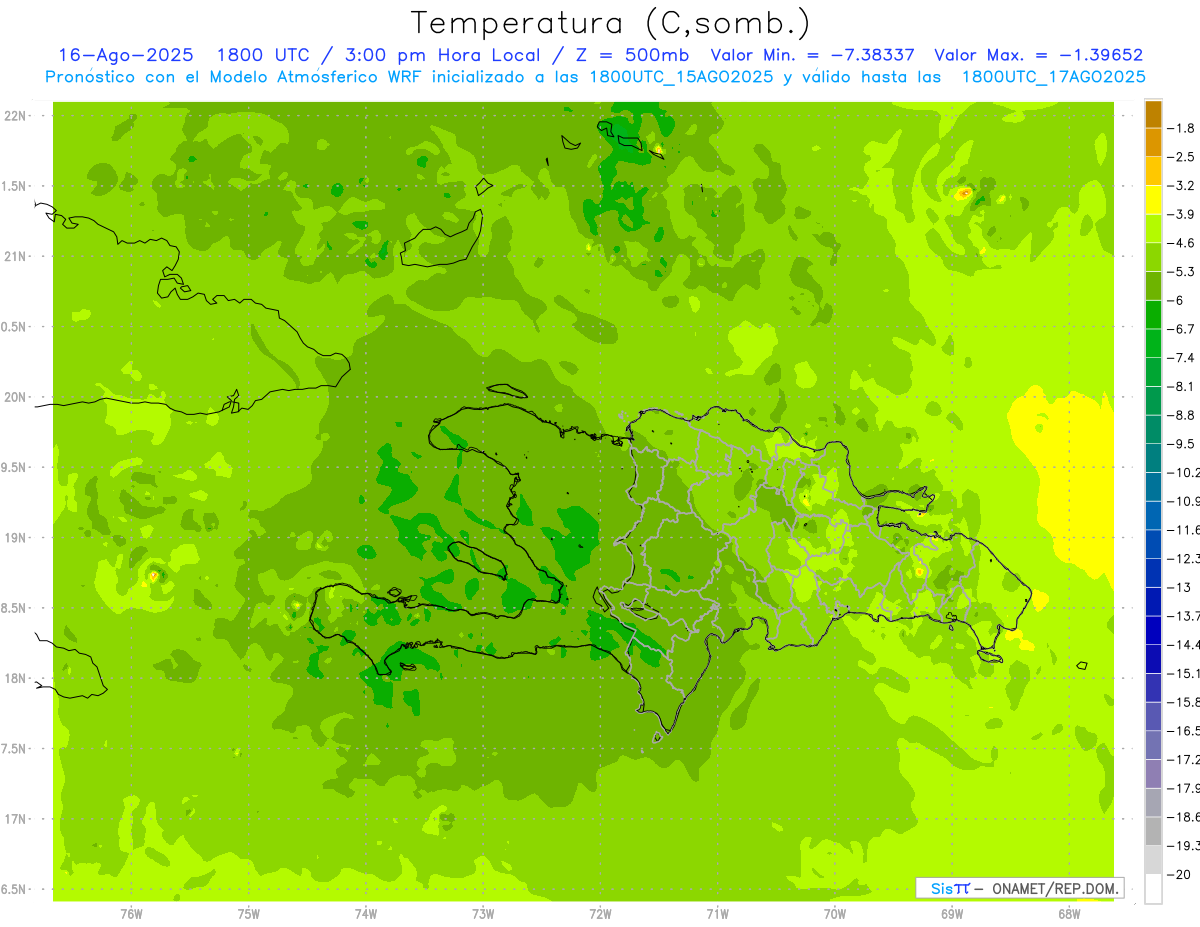
Task: Click the swatch between -7.4 and -8.1
Action: (1153, 372)
